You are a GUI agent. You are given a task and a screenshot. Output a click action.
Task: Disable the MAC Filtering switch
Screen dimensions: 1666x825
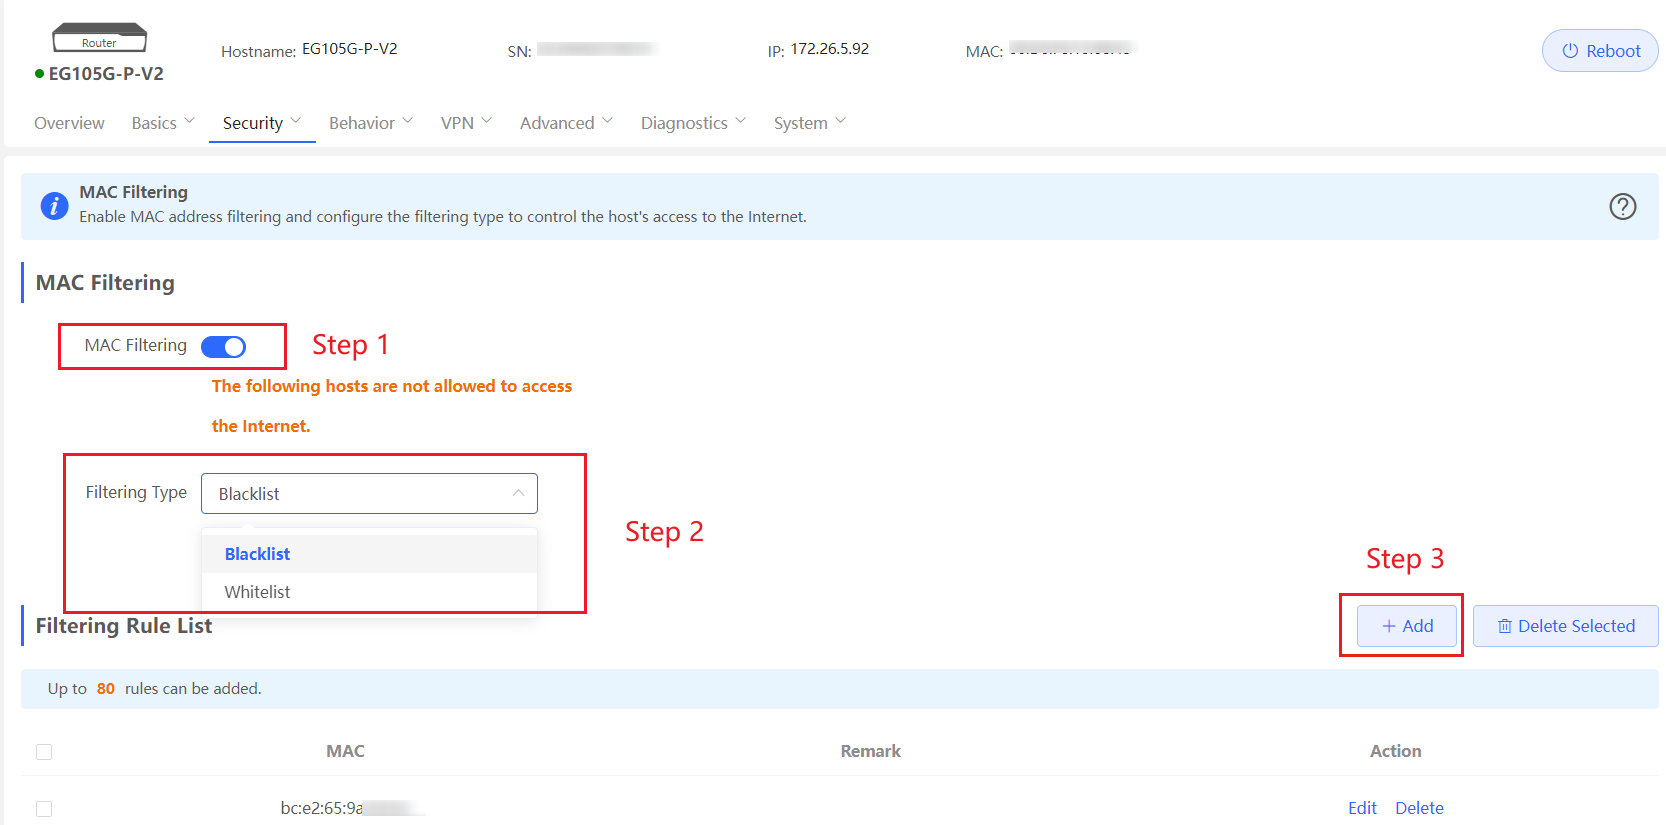[x=223, y=346]
